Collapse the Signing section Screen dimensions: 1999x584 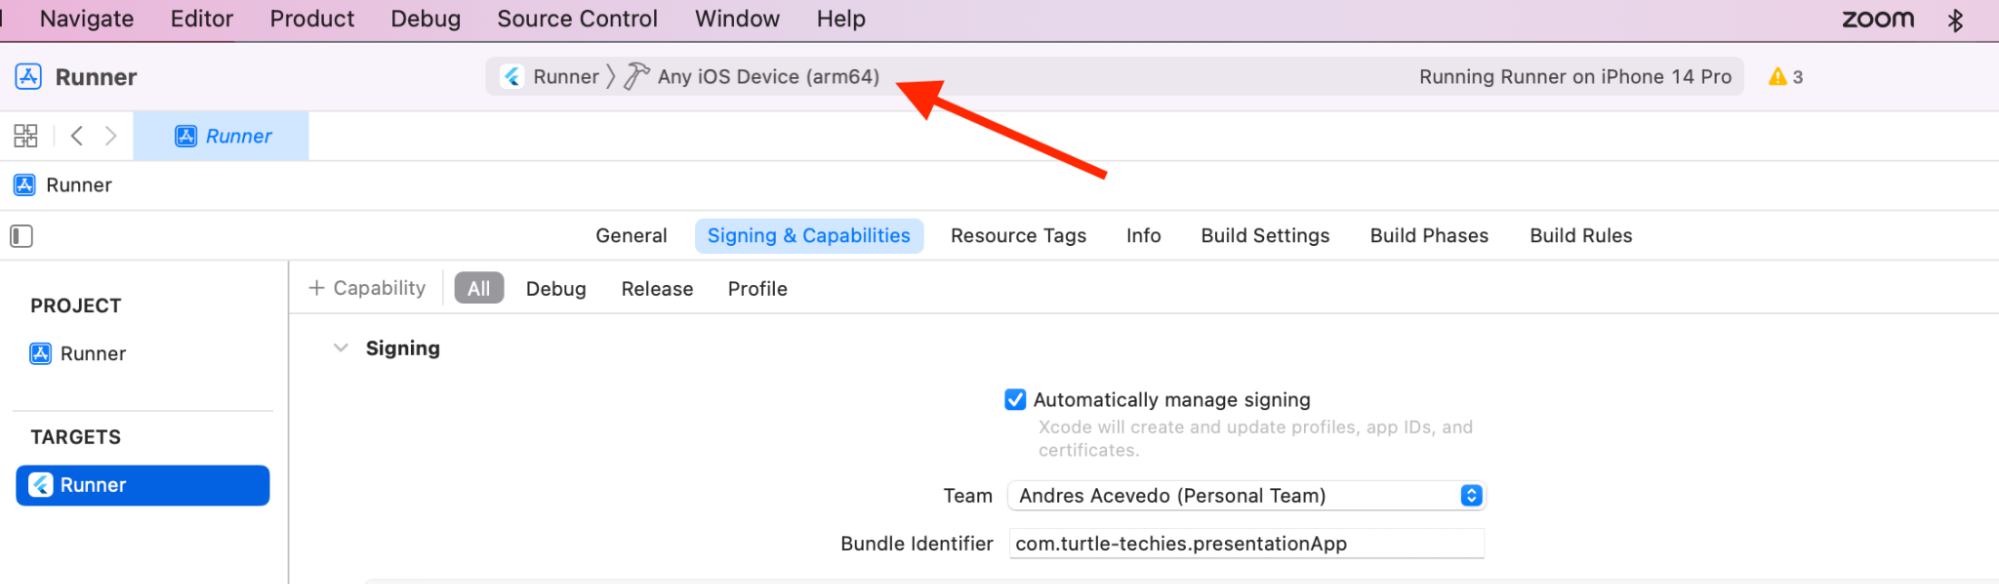click(x=341, y=348)
